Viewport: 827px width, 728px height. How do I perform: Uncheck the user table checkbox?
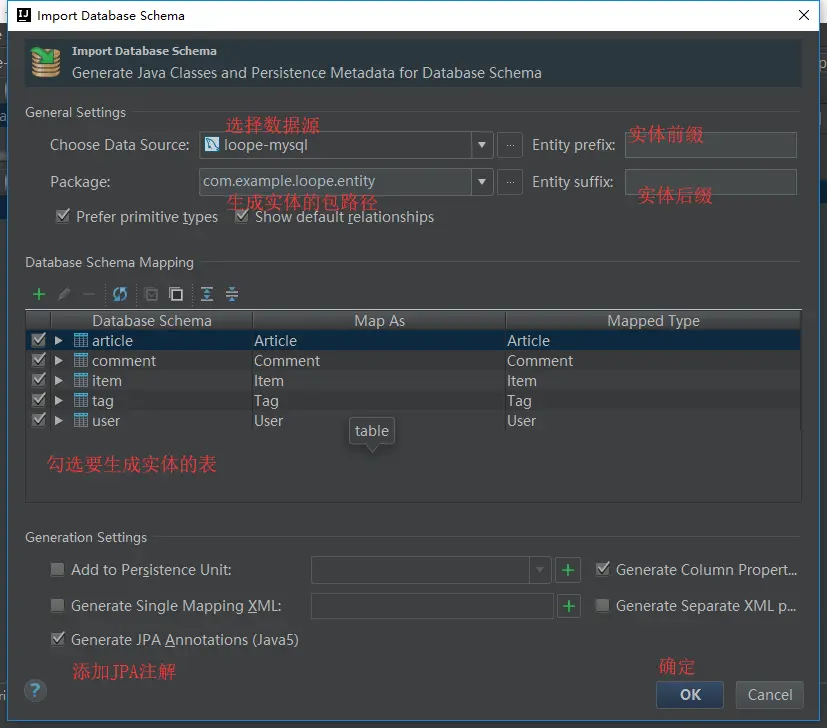tap(39, 420)
